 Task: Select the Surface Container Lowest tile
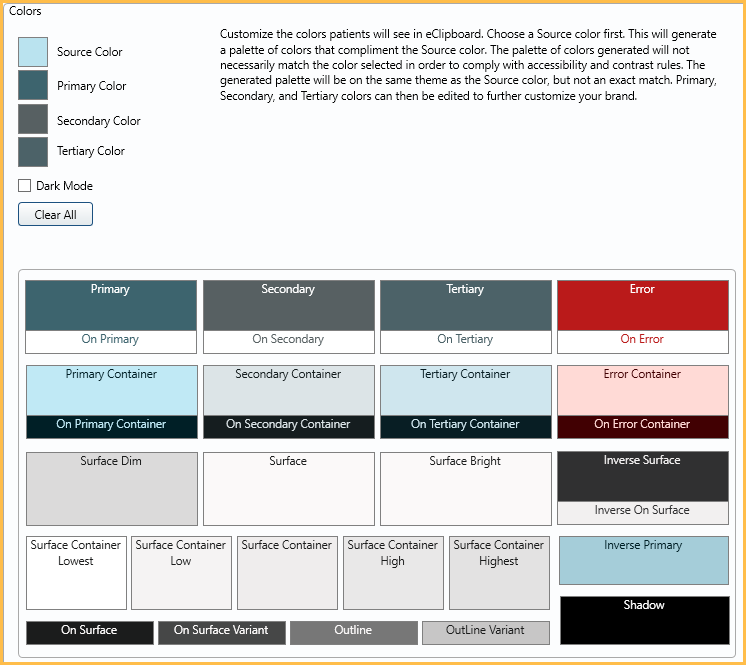coord(76,573)
